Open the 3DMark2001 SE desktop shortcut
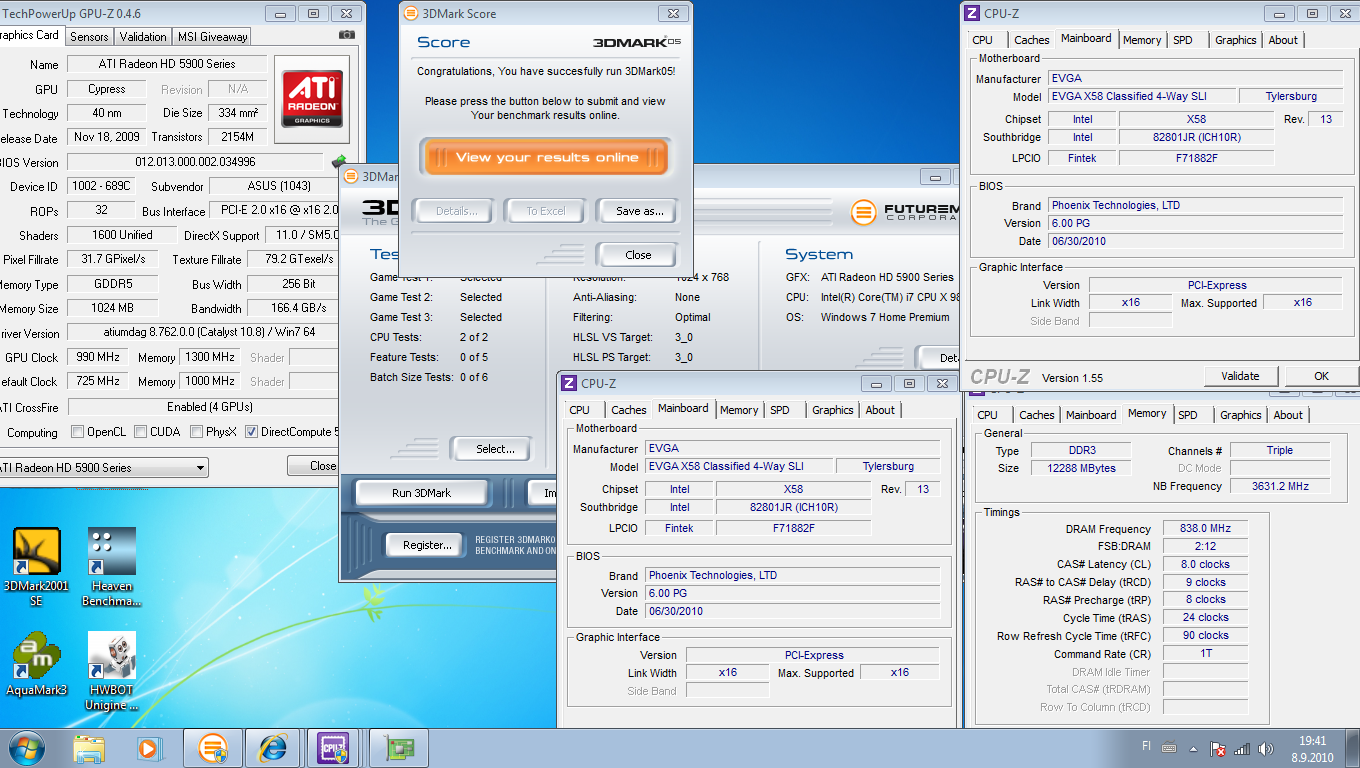Screen dimensions: 1360x768 point(37,567)
